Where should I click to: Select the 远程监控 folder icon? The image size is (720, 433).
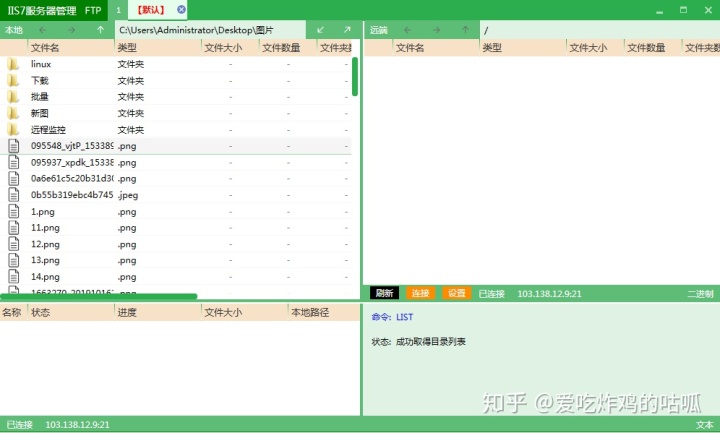[x=13, y=129]
